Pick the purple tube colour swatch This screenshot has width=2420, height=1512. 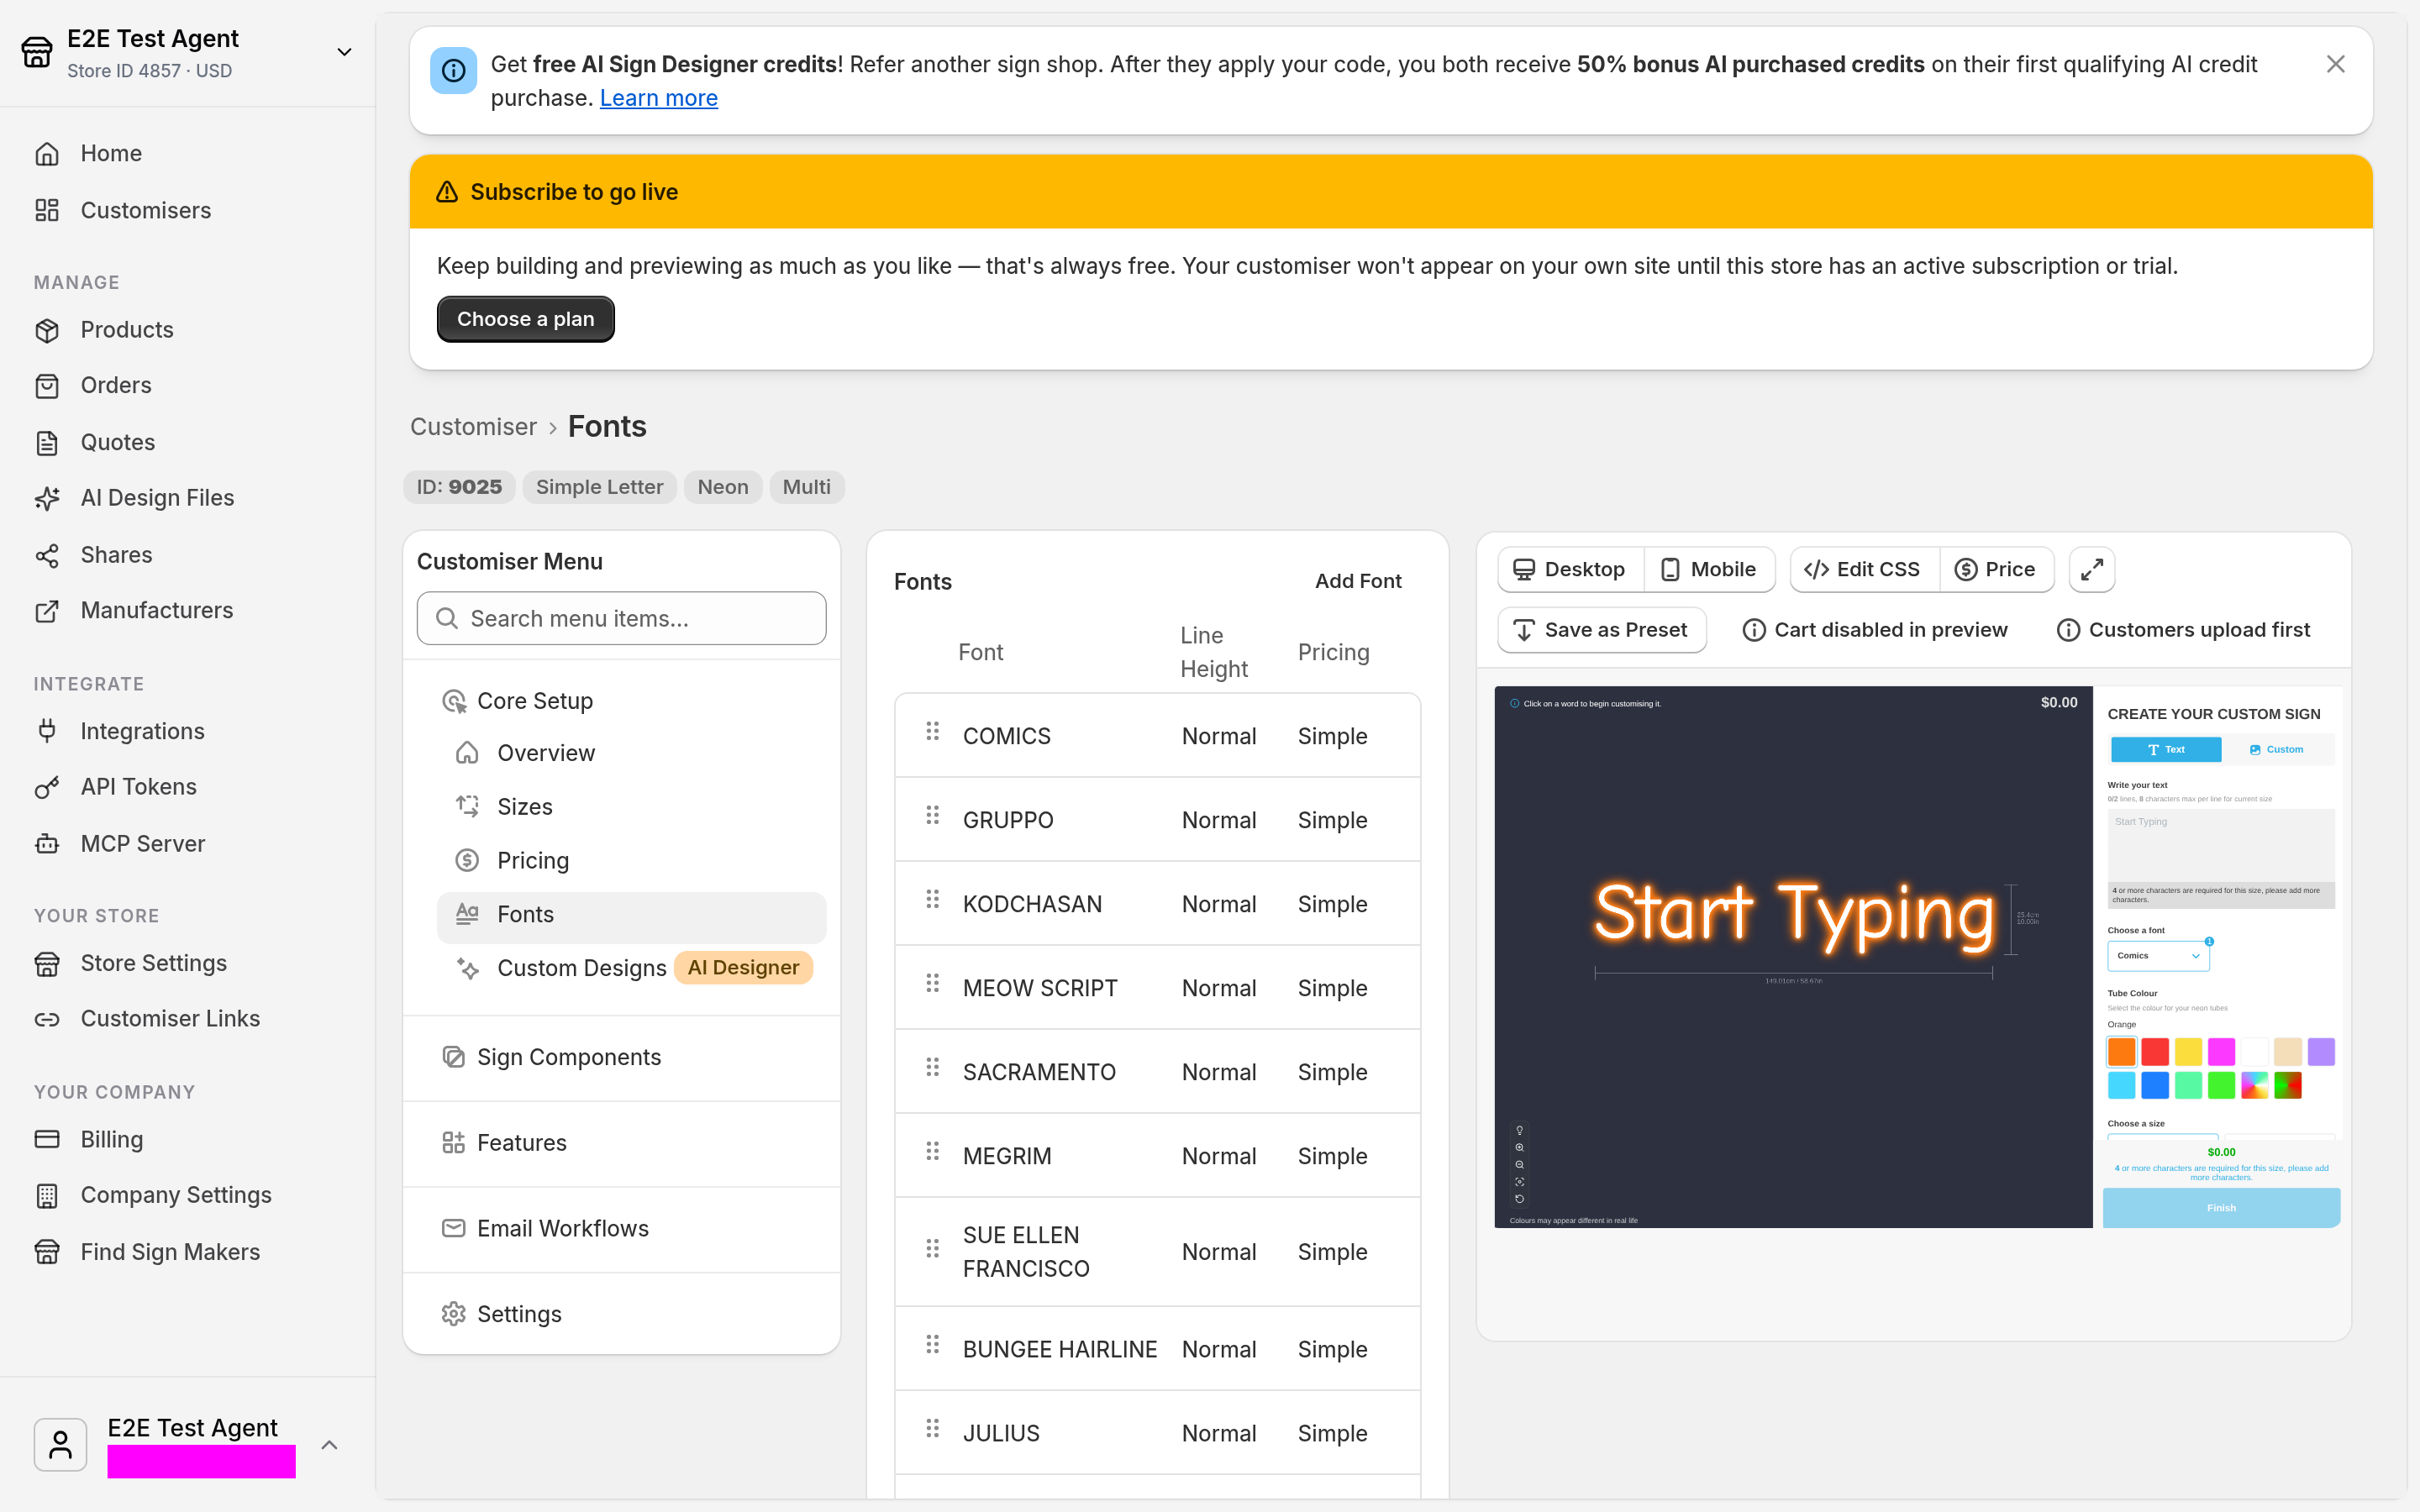2321,1052
